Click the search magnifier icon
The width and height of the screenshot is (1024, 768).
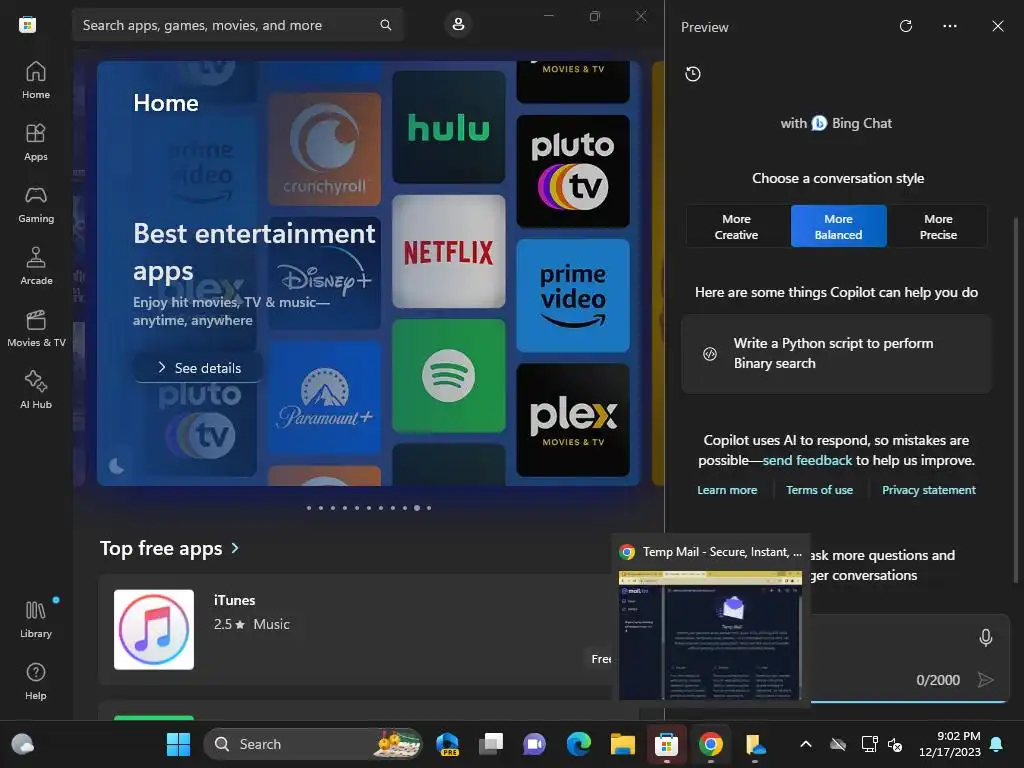pos(386,25)
